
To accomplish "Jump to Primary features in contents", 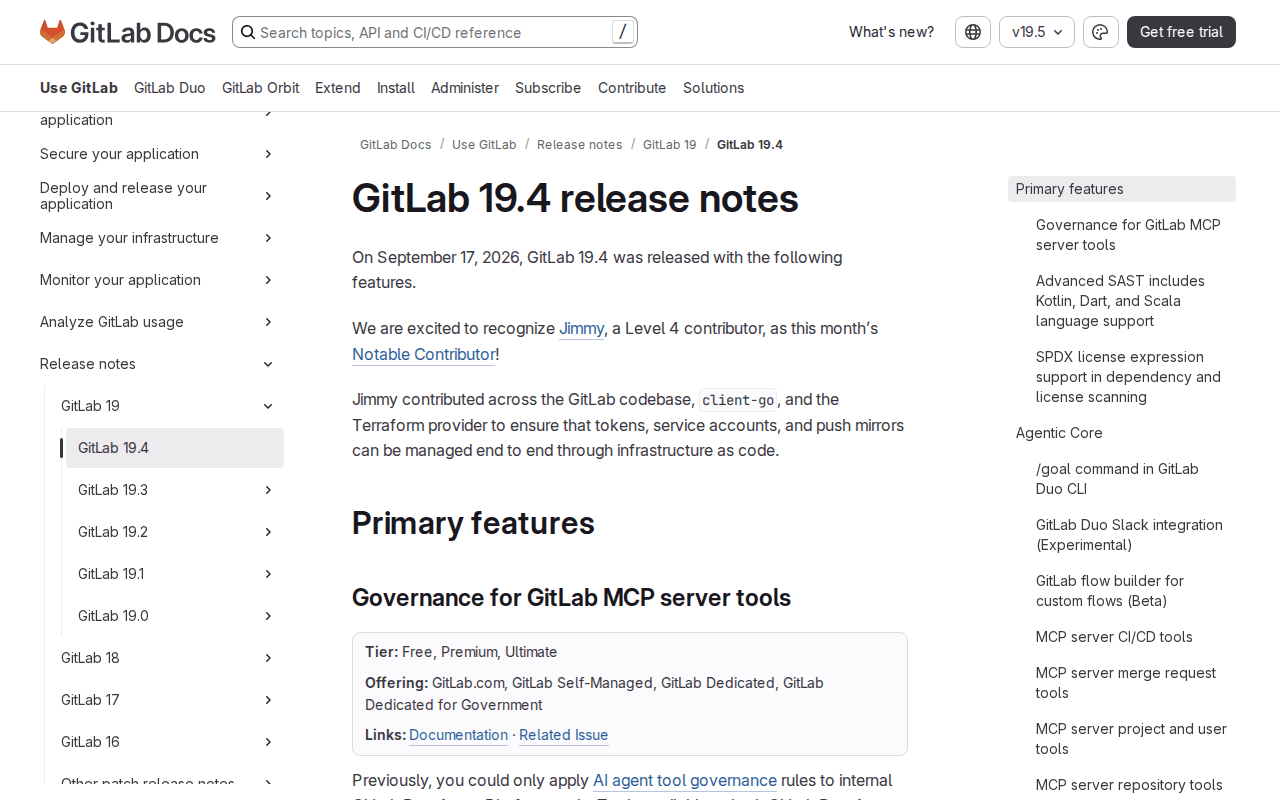I will click(1122, 189).
